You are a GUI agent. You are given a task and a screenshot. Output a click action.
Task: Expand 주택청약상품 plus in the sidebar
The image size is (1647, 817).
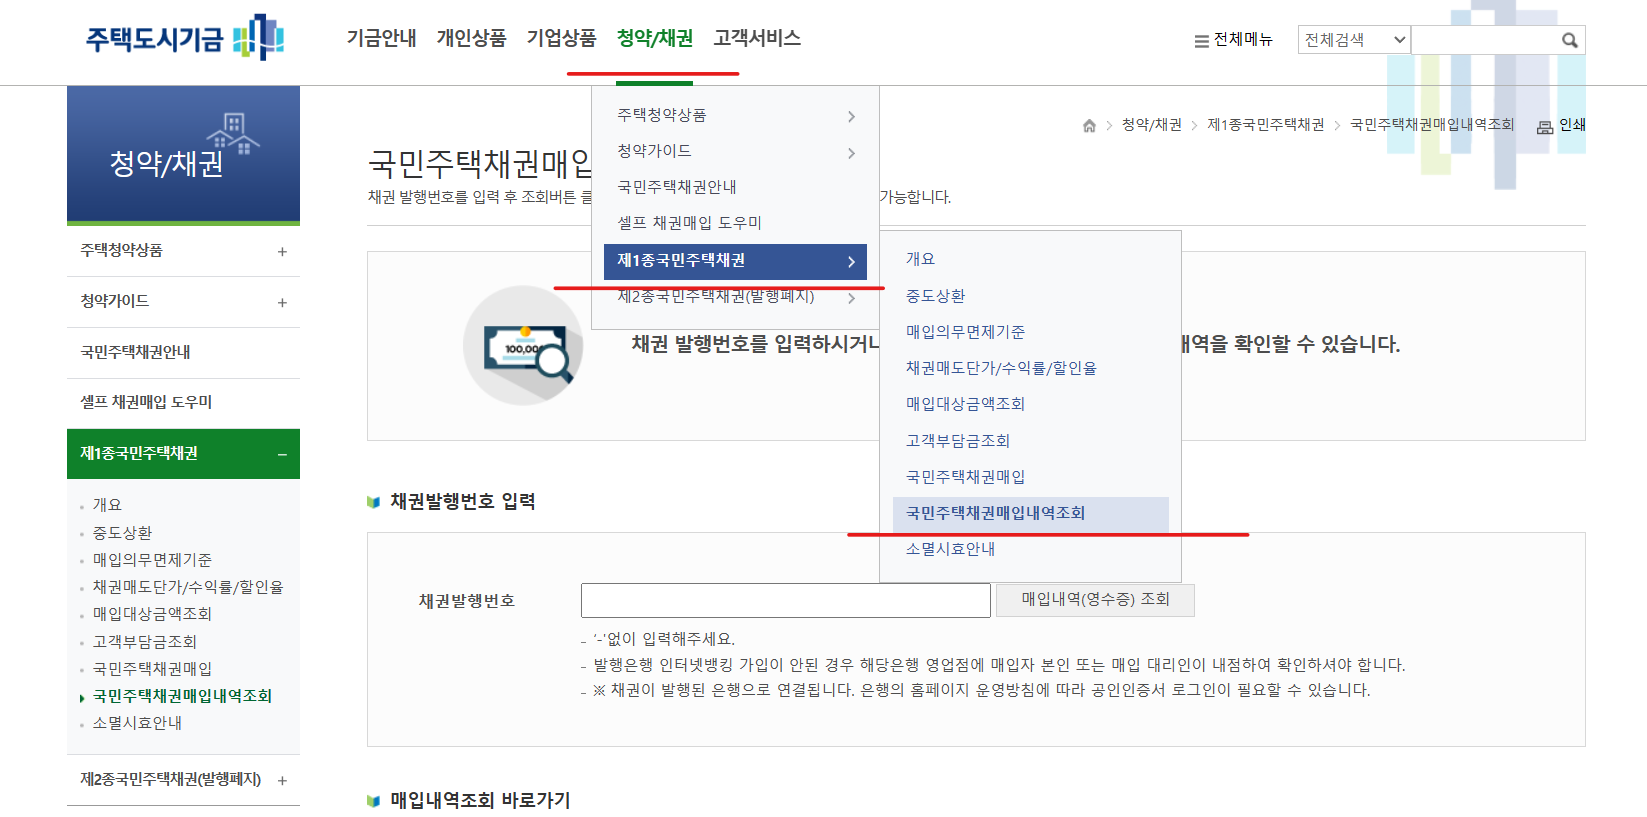click(282, 252)
